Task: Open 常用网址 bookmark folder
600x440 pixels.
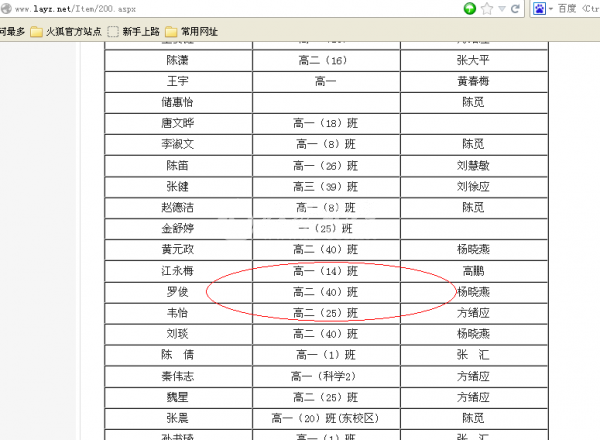Action: pyautogui.click(x=191, y=31)
